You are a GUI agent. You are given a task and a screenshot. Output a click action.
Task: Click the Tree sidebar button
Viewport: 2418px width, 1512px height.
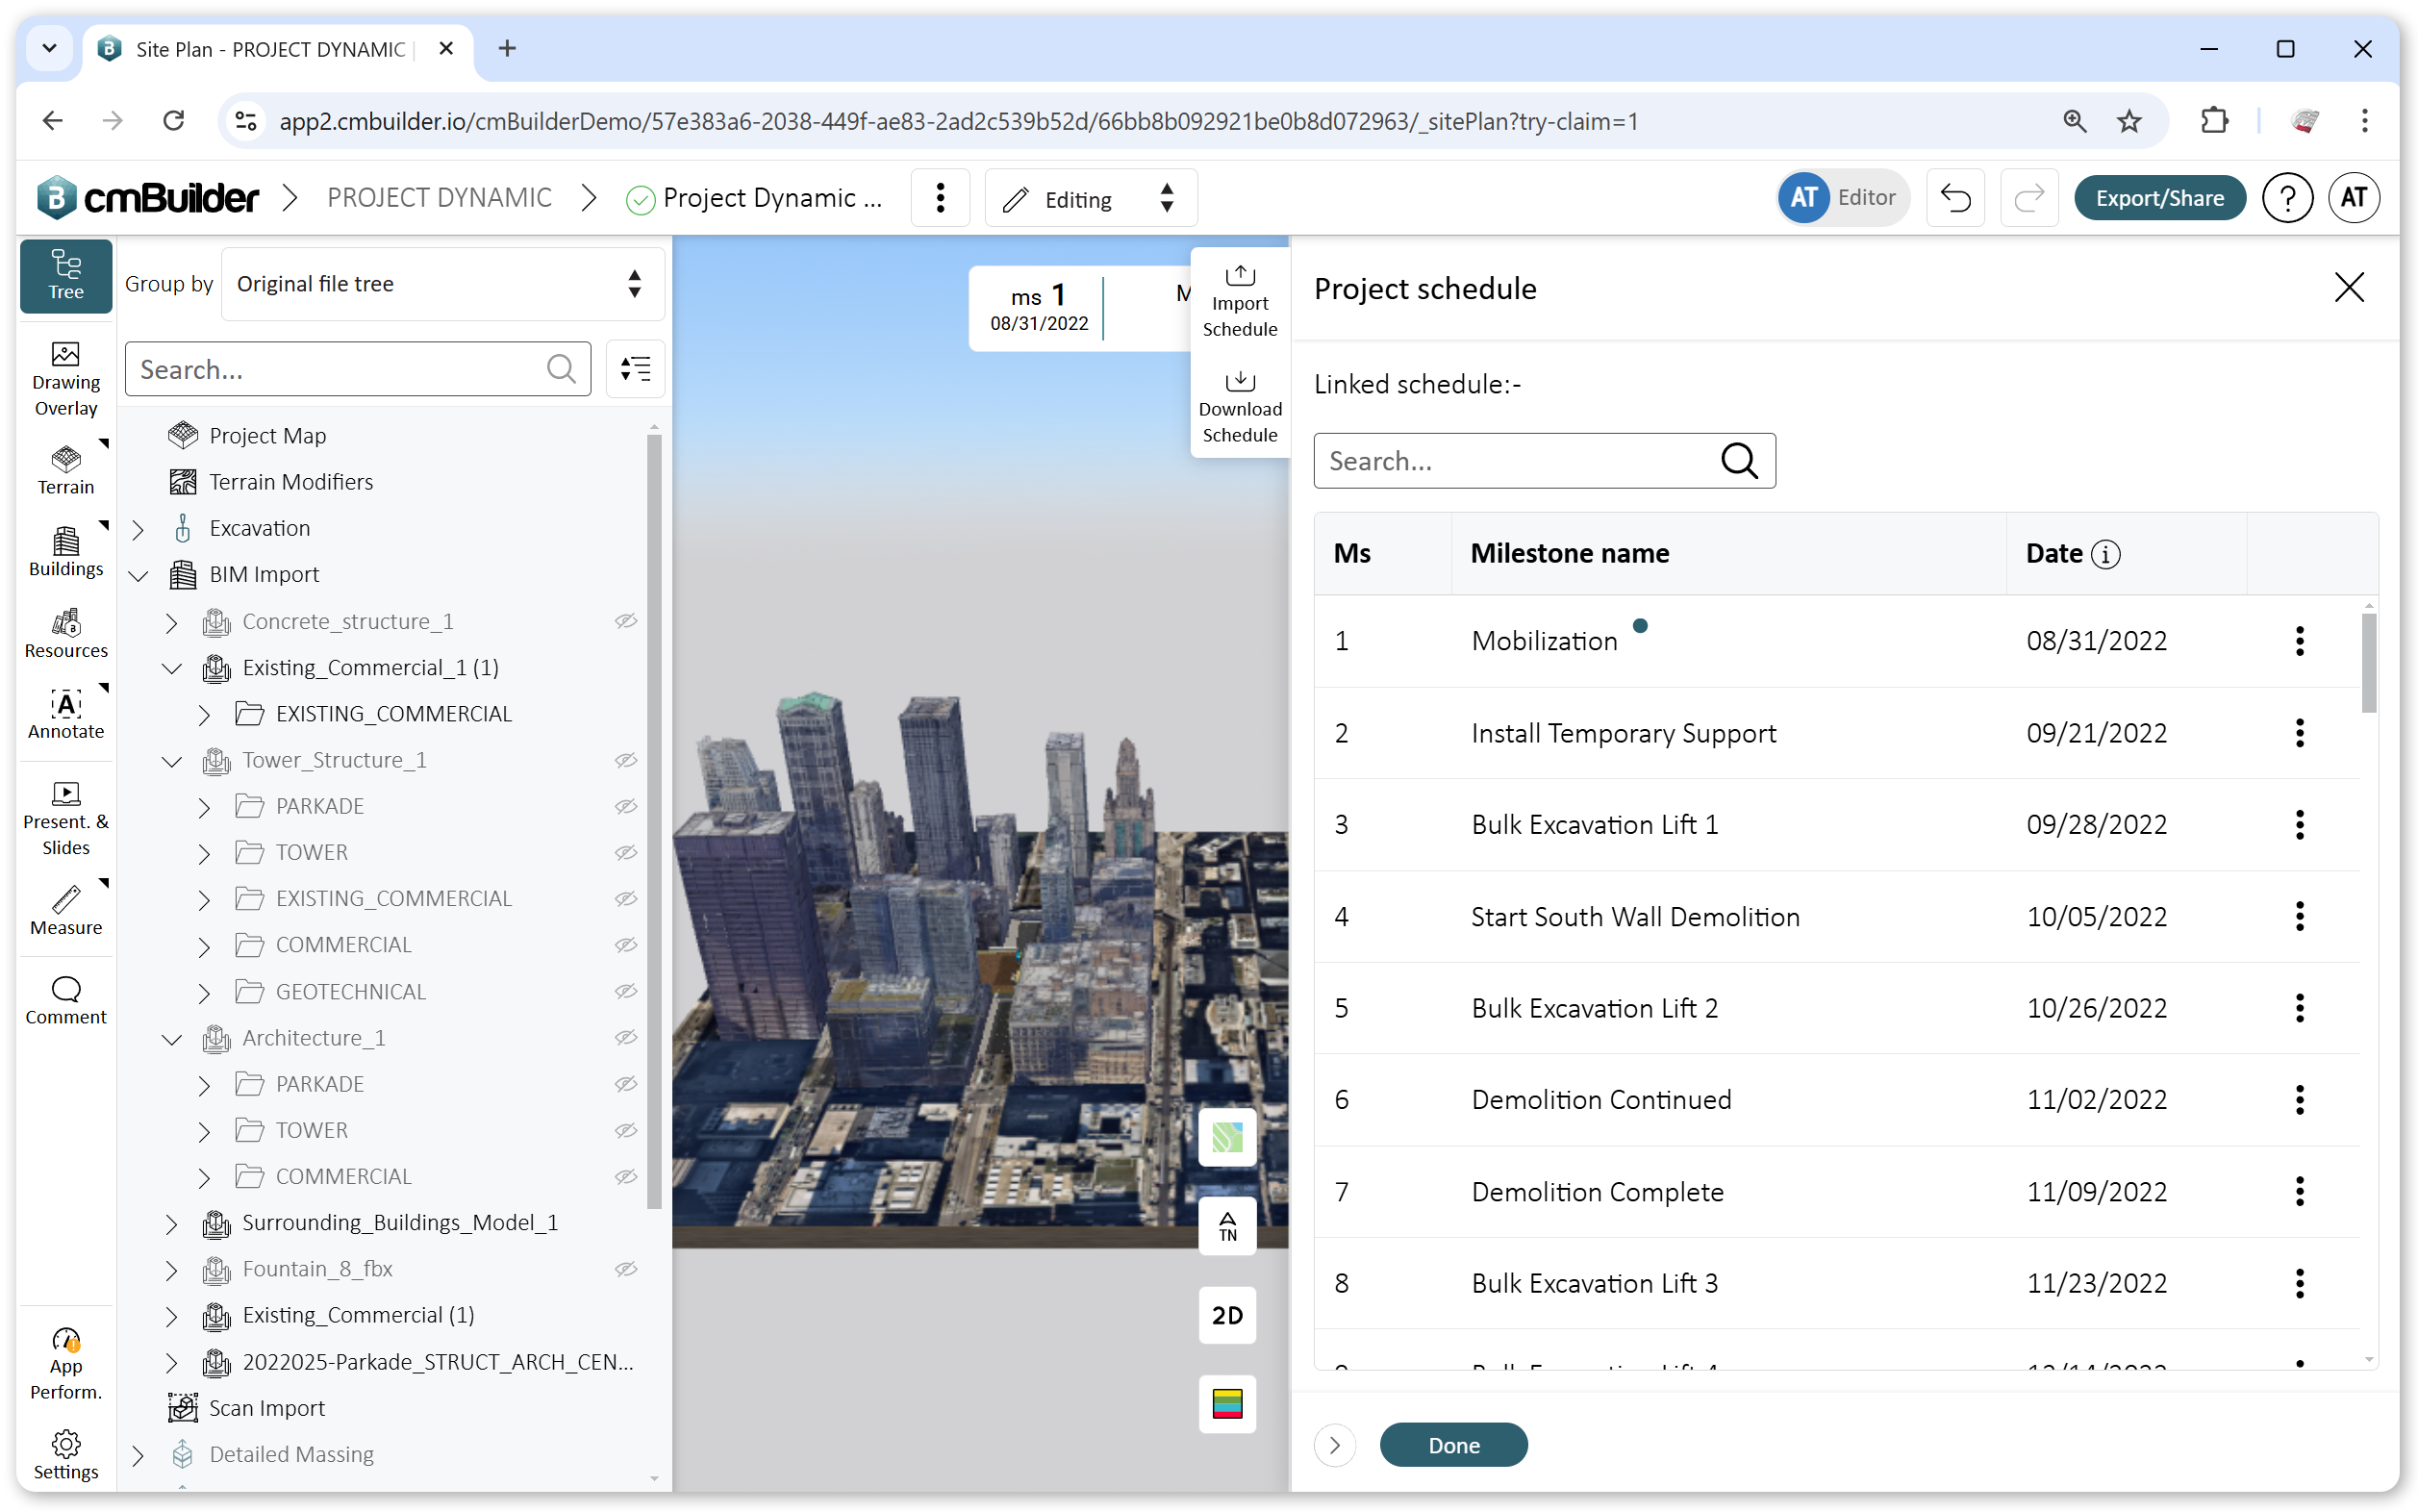click(66, 275)
